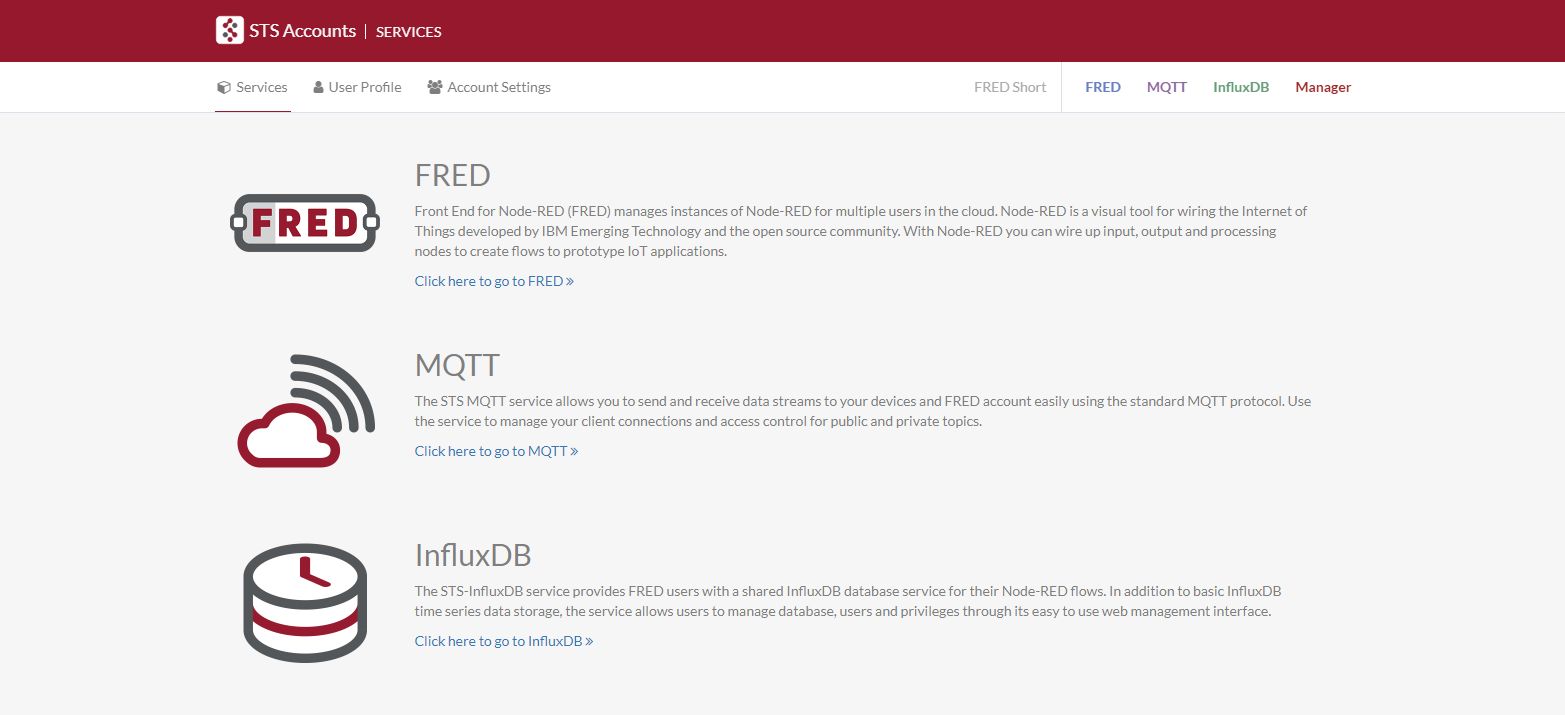1565x715 pixels.
Task: Click the Manager navigation link
Action: [x=1323, y=87]
